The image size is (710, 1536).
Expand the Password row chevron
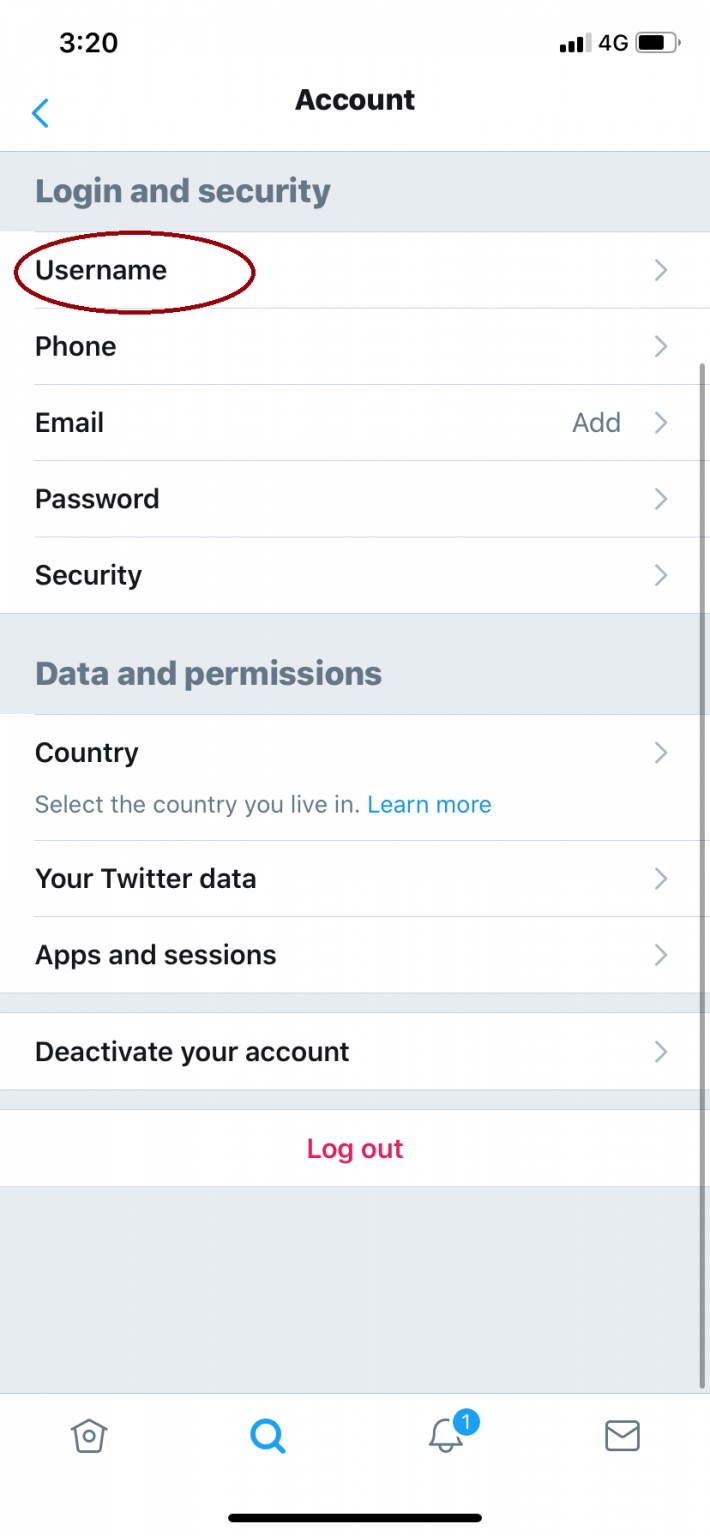[x=660, y=498]
